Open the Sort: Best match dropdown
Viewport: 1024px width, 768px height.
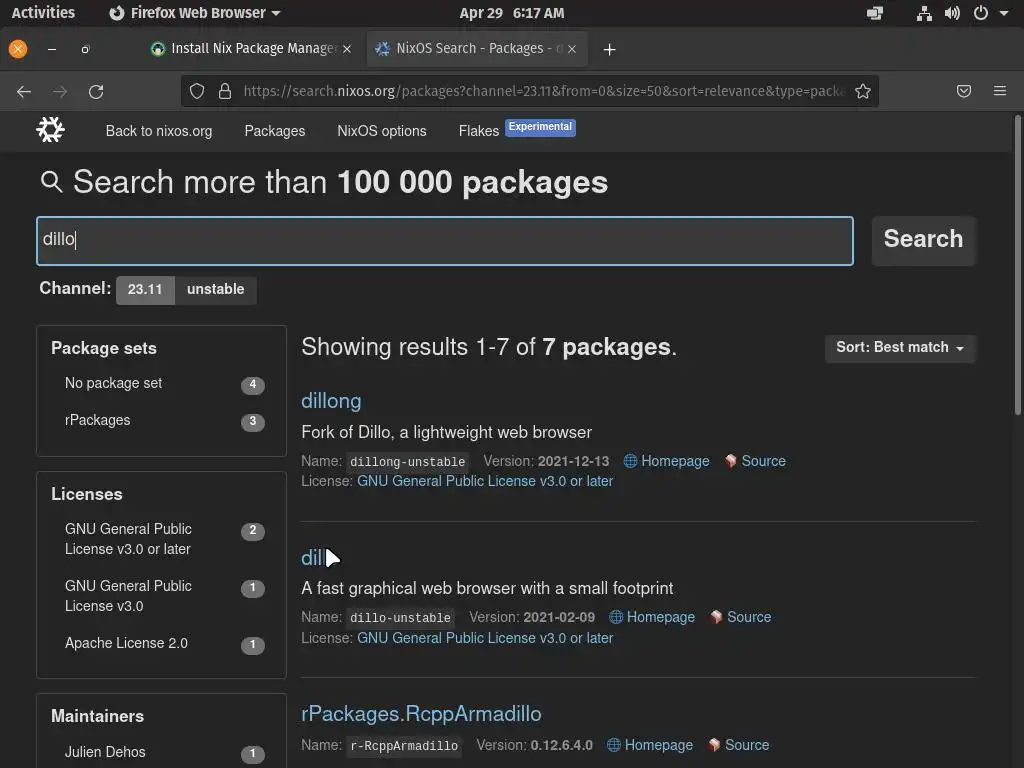pyautogui.click(x=900, y=348)
